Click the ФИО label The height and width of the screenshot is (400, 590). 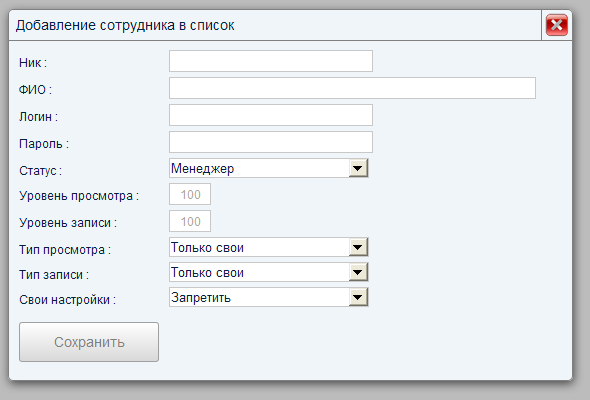pyautogui.click(x=35, y=90)
